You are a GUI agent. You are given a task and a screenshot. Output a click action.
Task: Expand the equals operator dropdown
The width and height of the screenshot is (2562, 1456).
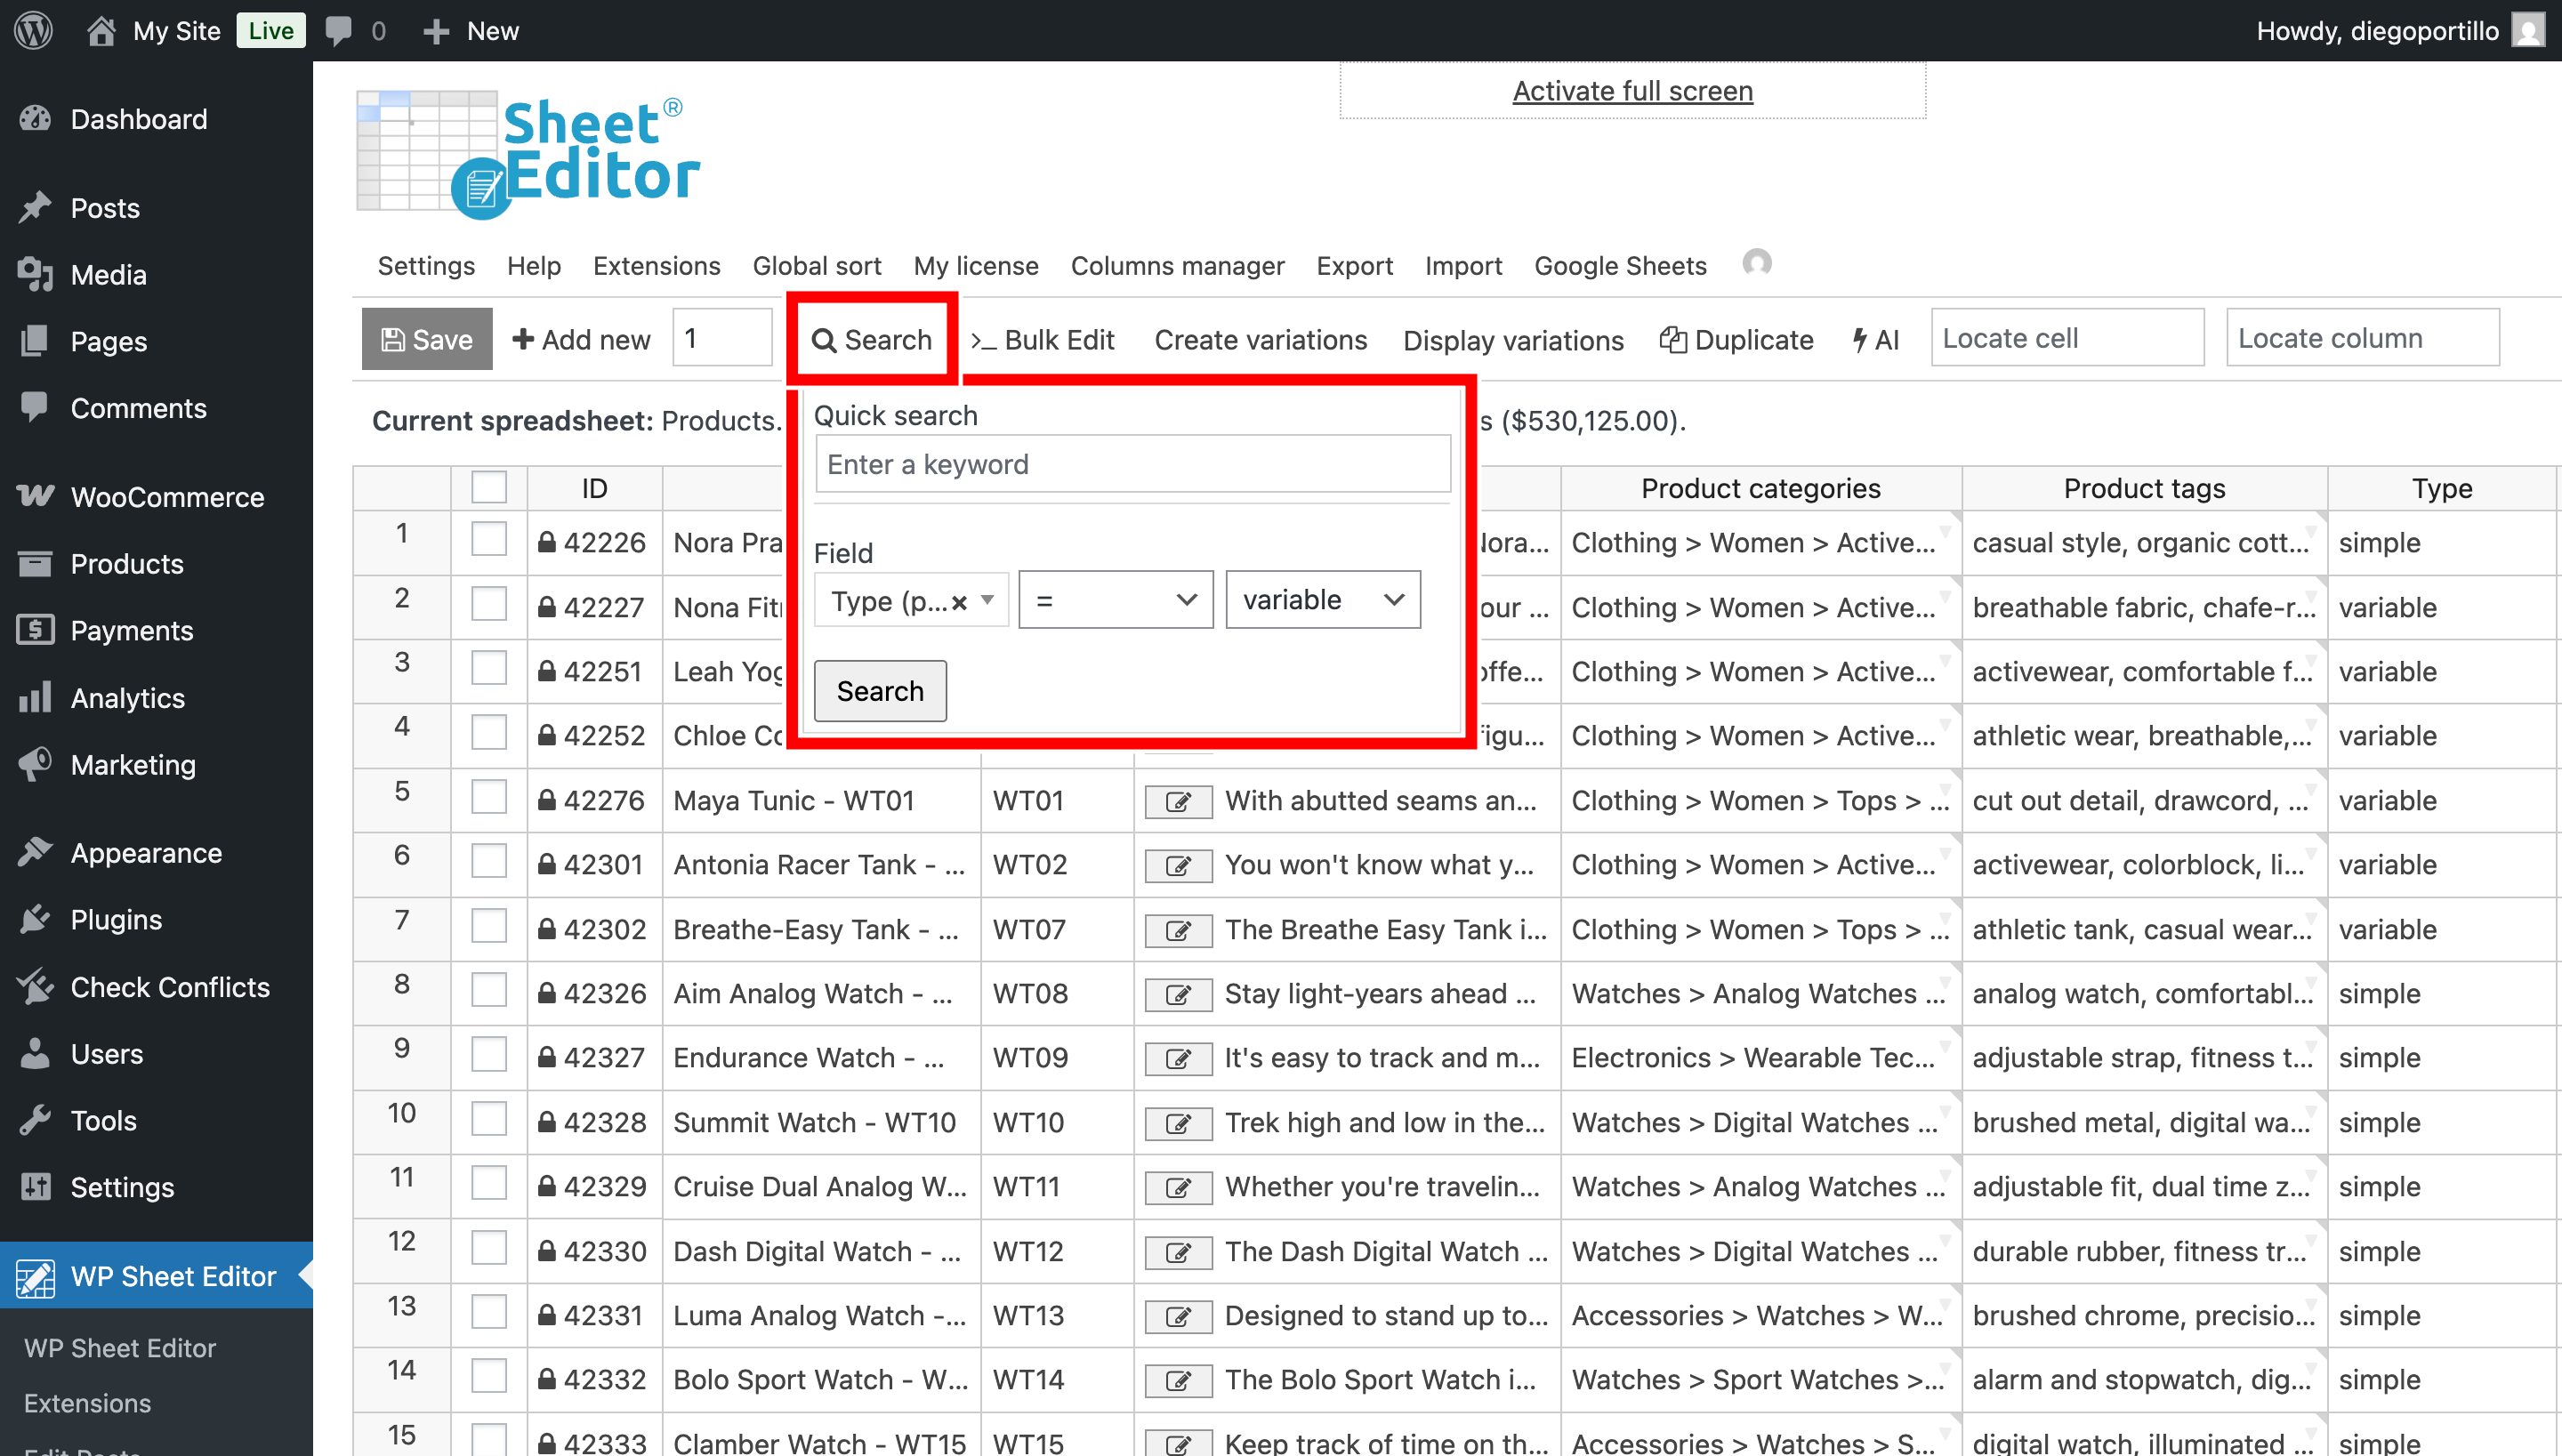tap(1115, 600)
